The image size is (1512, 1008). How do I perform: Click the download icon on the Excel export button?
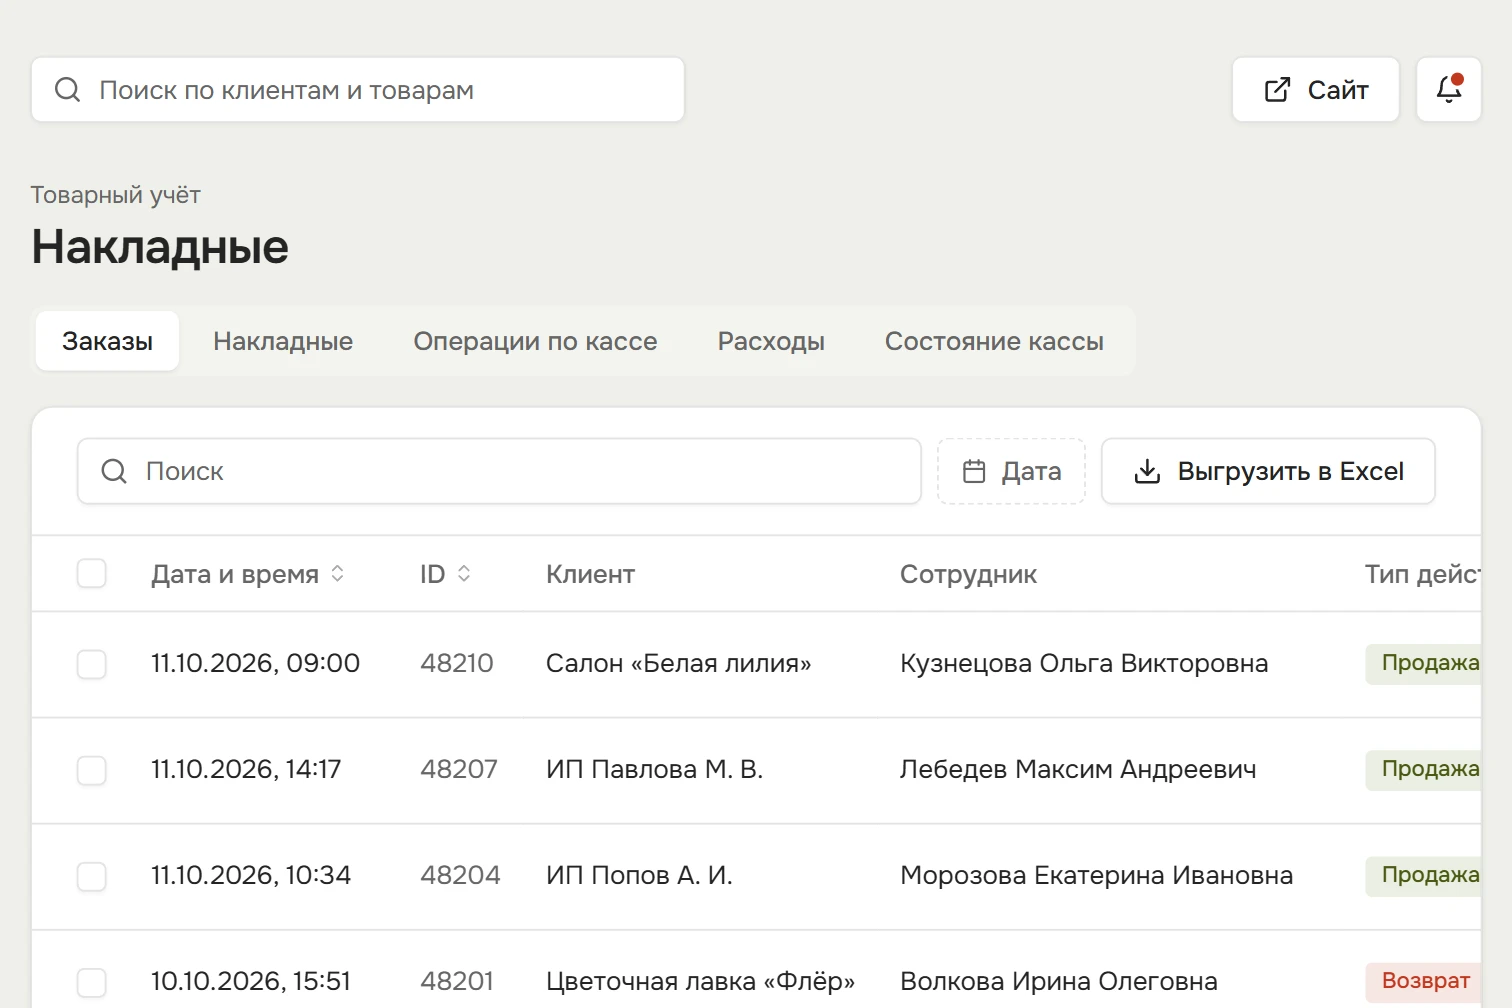pyautogui.click(x=1147, y=471)
